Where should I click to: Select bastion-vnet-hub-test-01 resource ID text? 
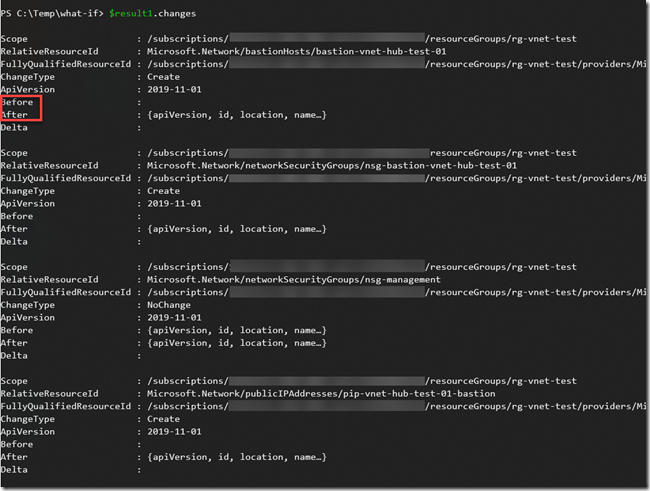[x=296, y=51]
